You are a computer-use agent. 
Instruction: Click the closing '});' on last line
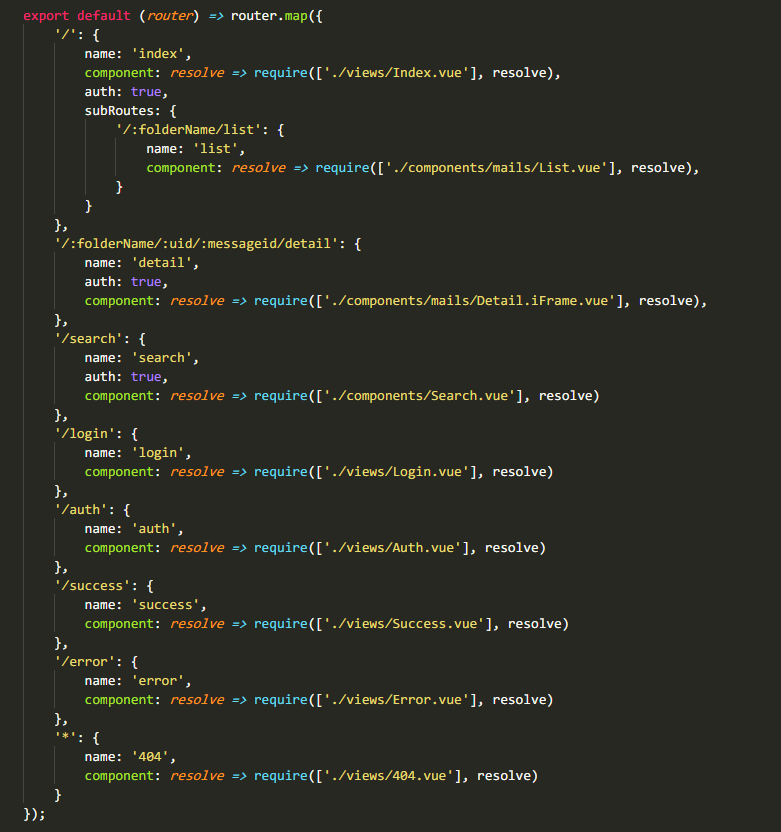(34, 813)
